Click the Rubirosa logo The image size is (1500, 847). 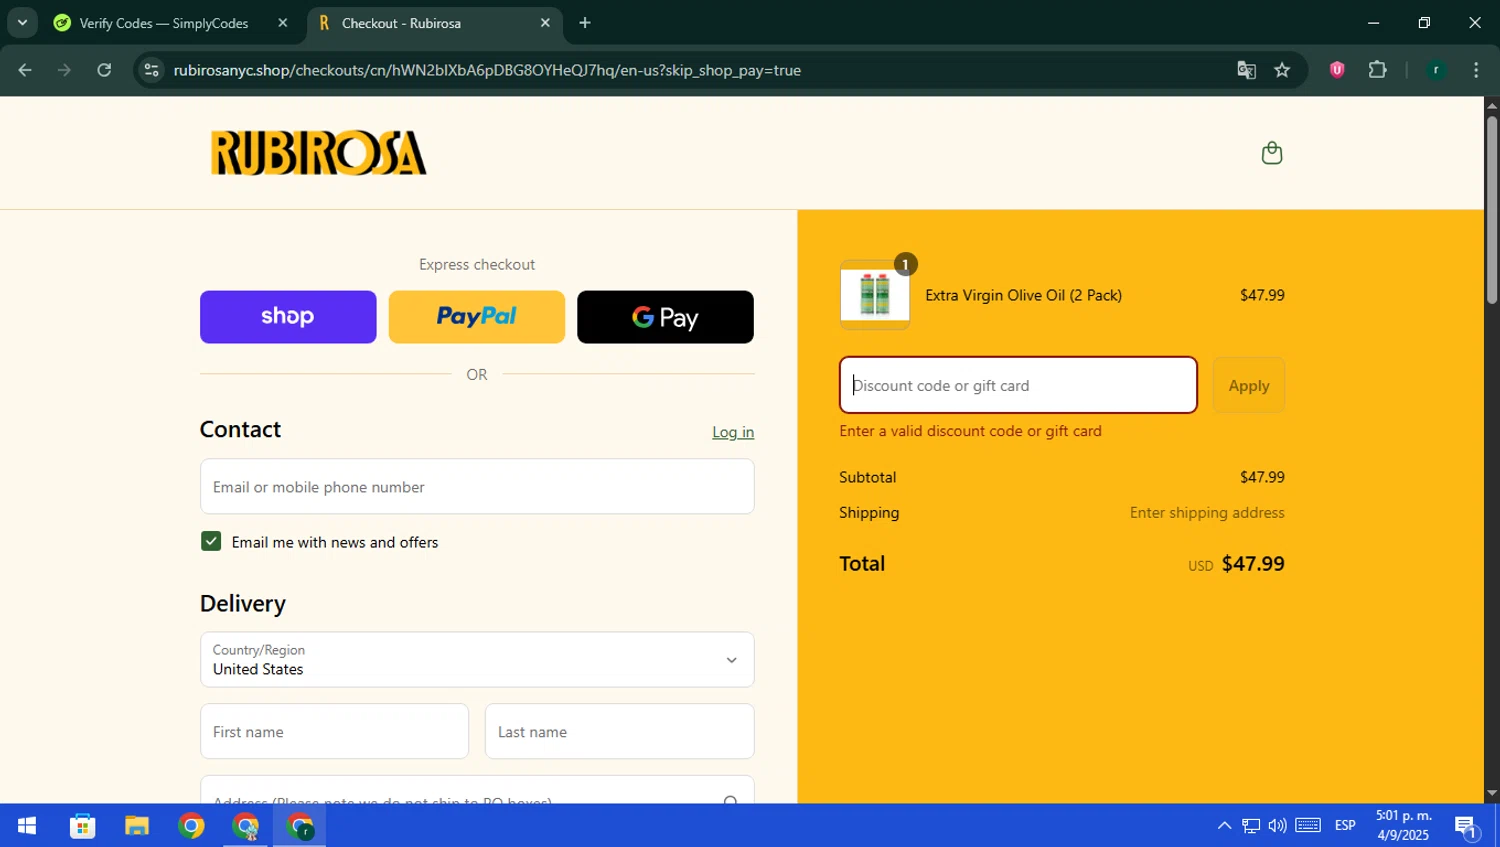tap(318, 153)
